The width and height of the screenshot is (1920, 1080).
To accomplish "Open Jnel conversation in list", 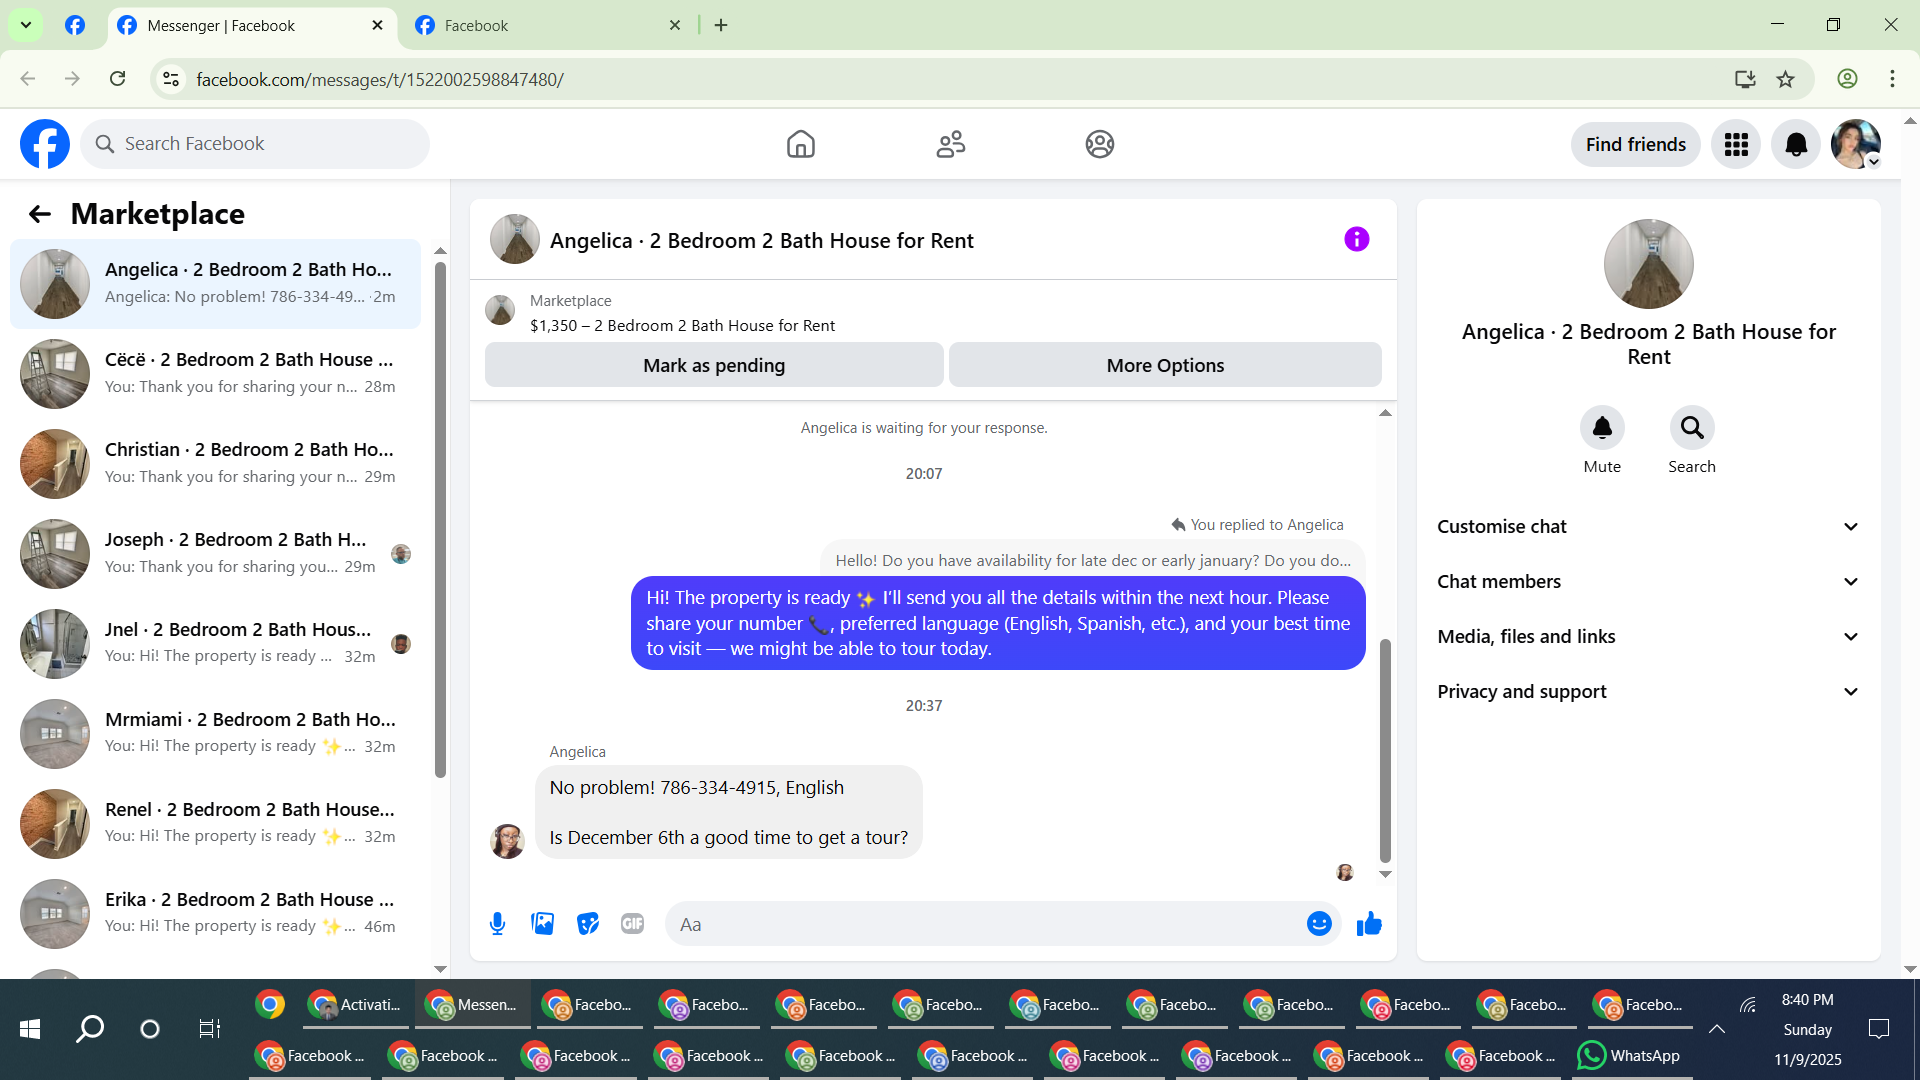I will (x=215, y=644).
